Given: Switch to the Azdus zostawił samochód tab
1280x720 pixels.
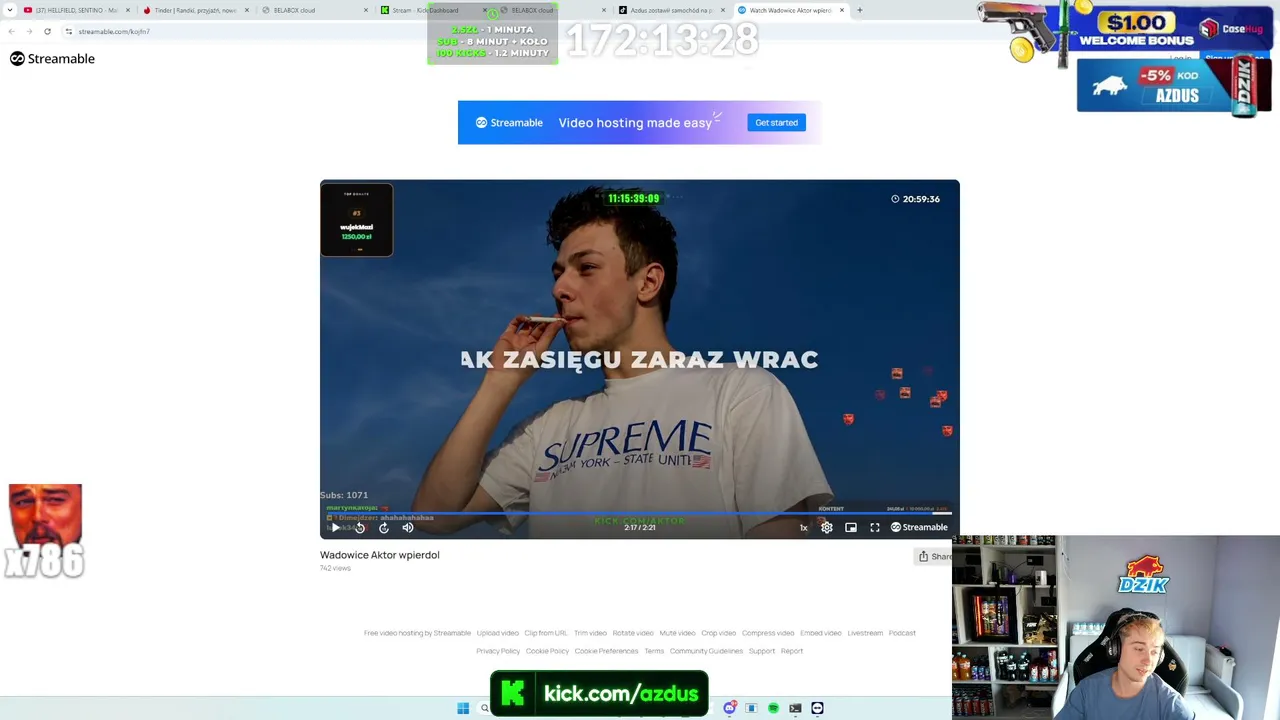Looking at the screenshot, I should tap(671, 10).
